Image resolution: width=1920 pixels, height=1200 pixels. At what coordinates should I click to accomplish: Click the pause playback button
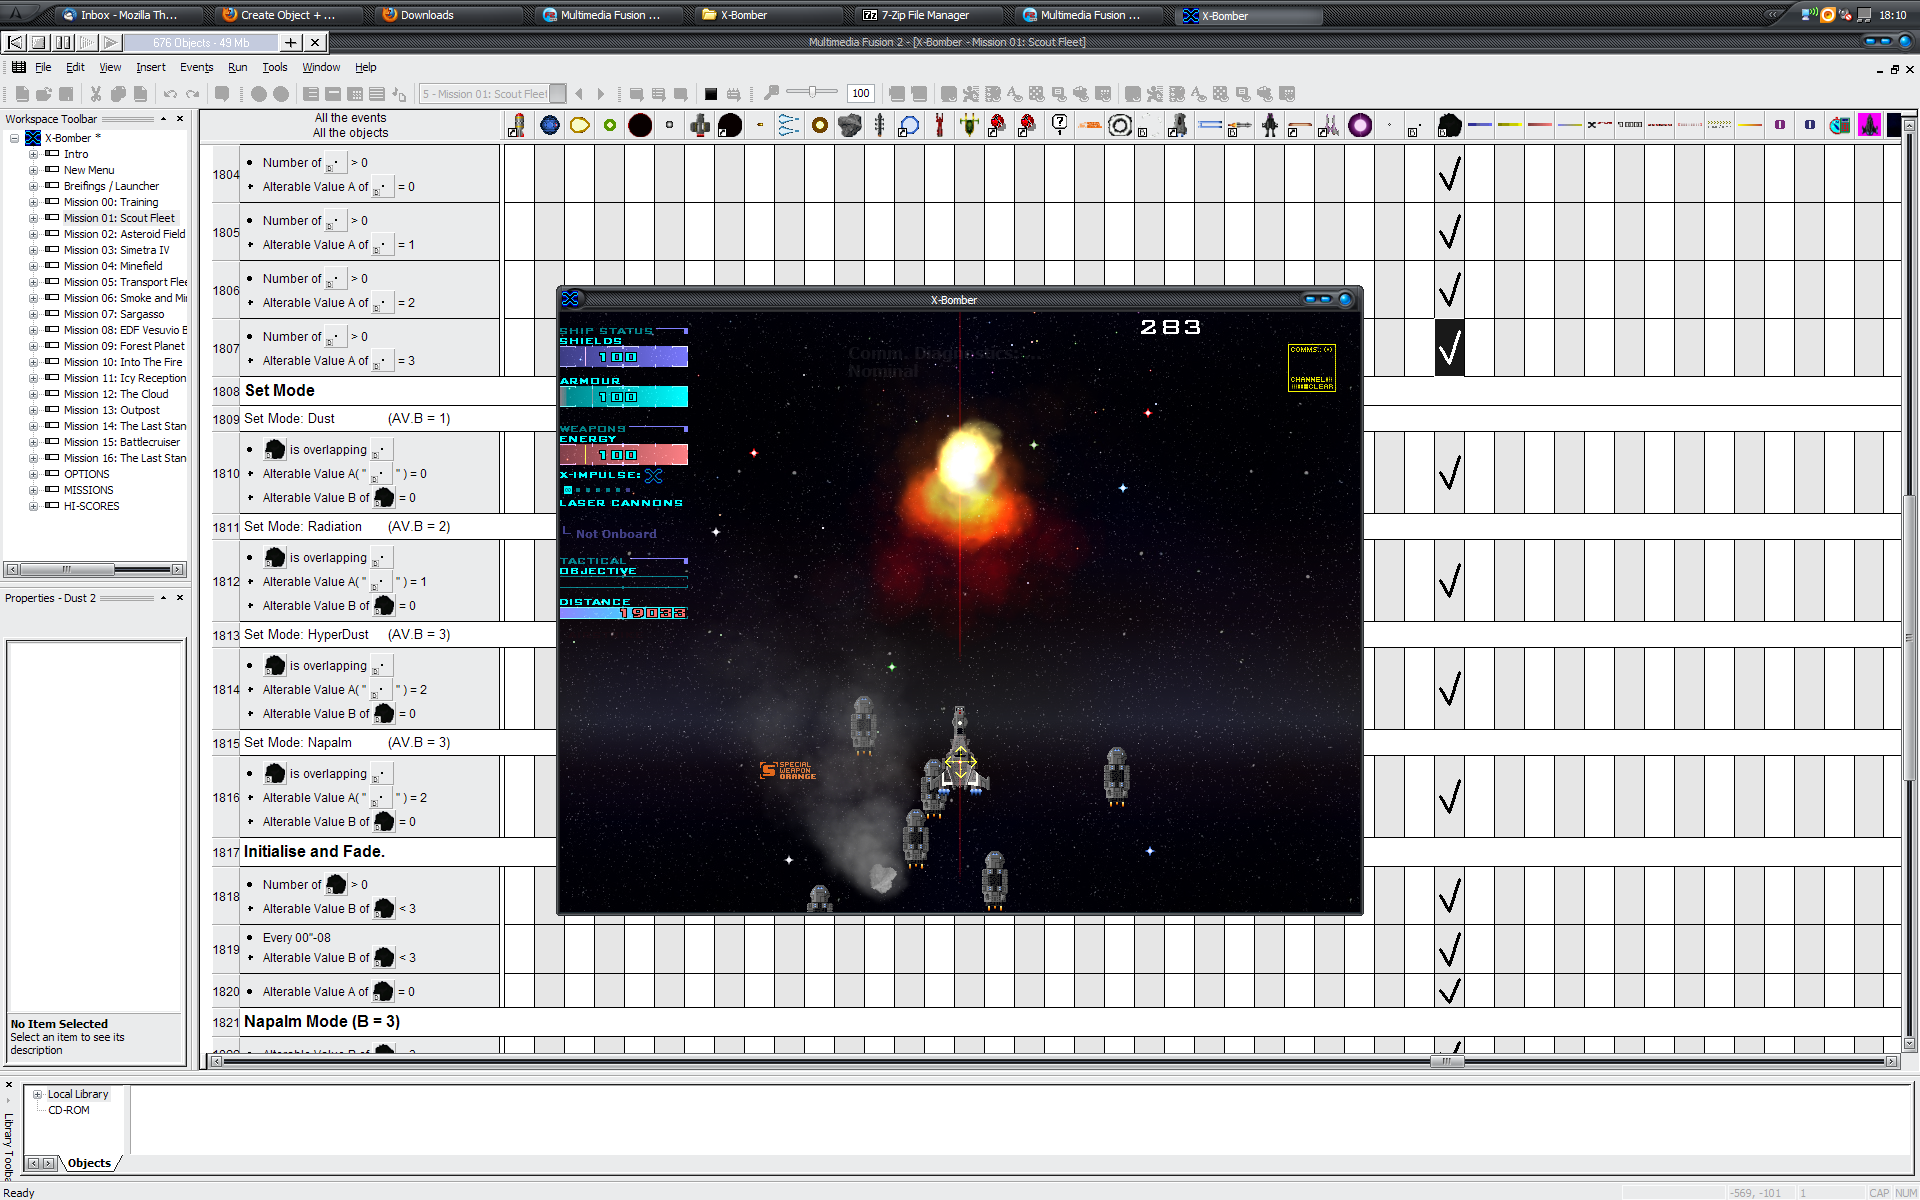point(63,42)
